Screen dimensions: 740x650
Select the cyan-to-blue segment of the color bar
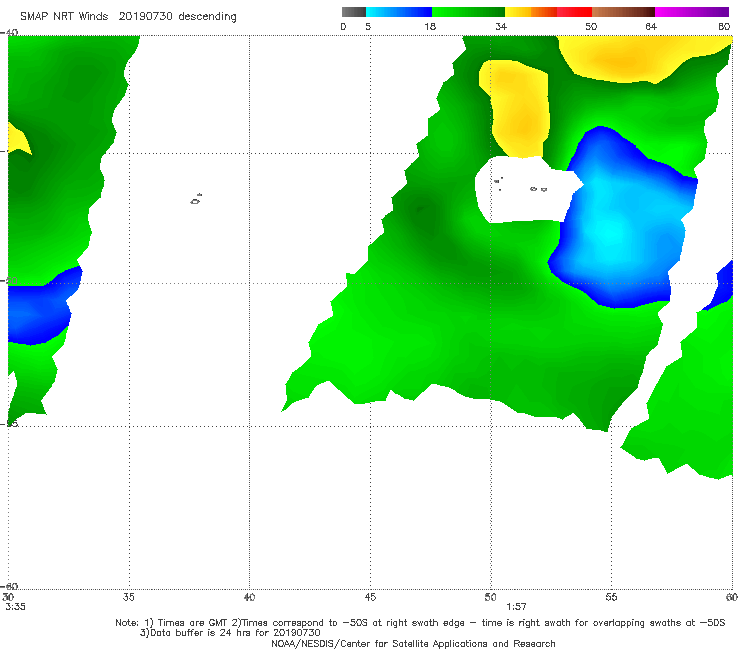399,12
